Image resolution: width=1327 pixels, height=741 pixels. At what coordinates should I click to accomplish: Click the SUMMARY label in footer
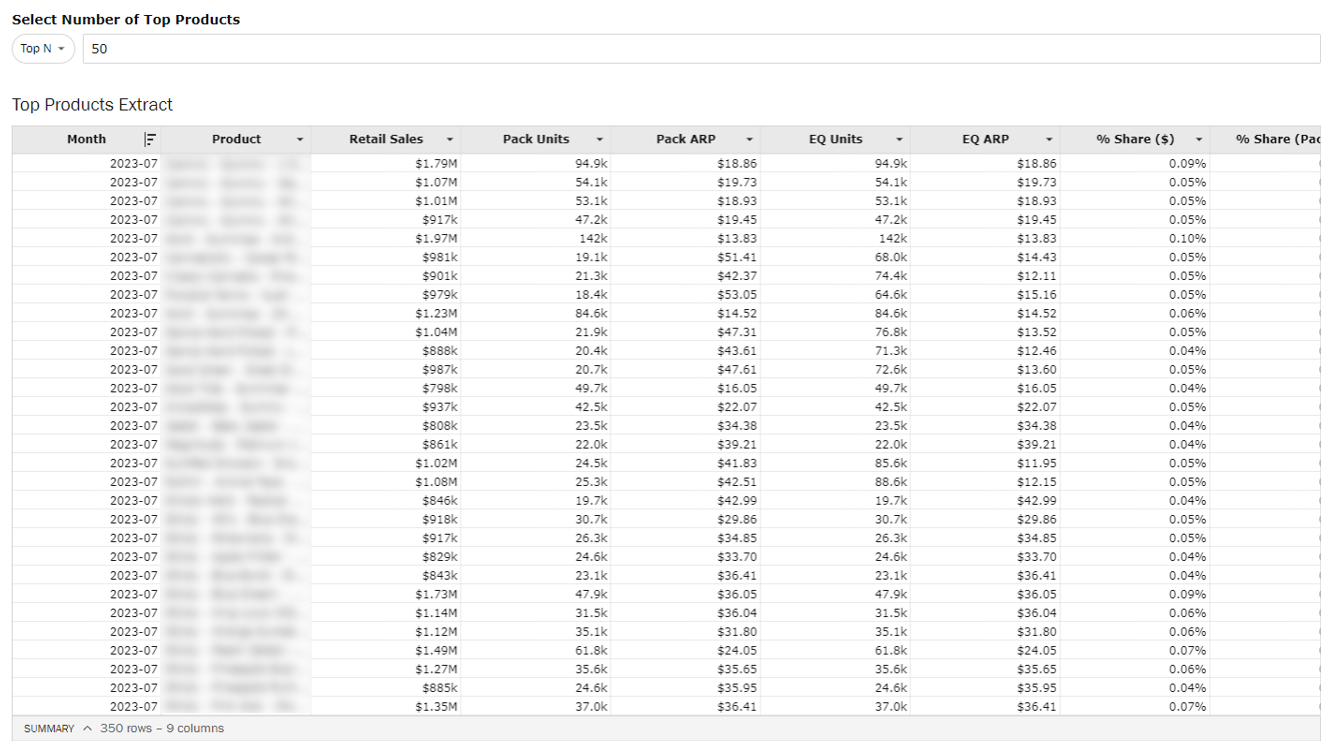coord(49,729)
